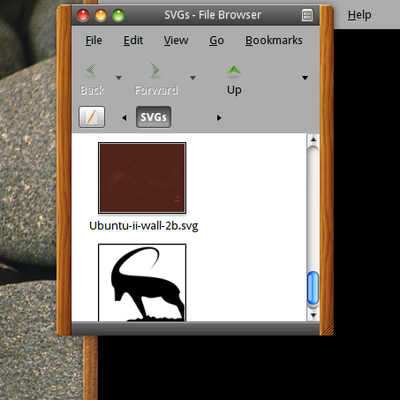Viewport: 400px width, 400px height.
Task: Click the right path bar scroll arrow
Action: point(219,118)
